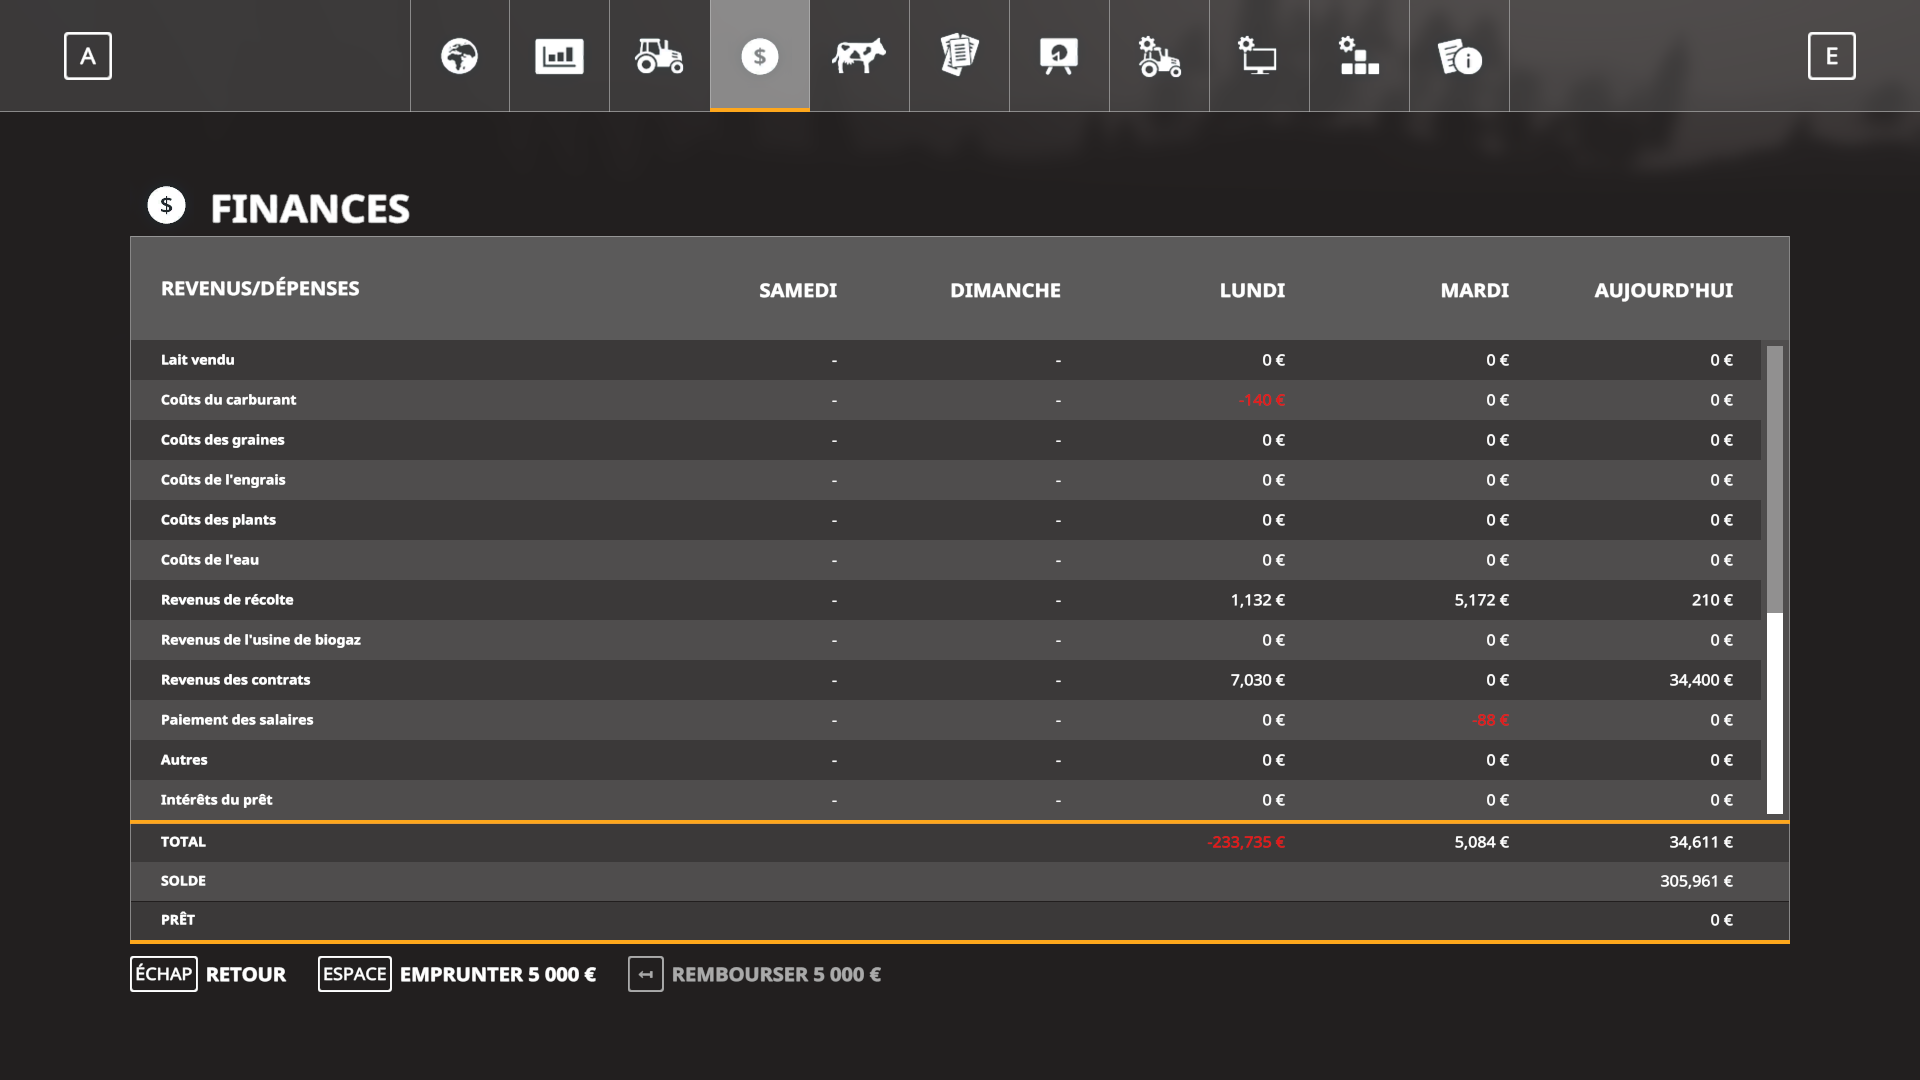Click the 210 € harvest value
Screen dimensions: 1920x1080
[1712, 600]
